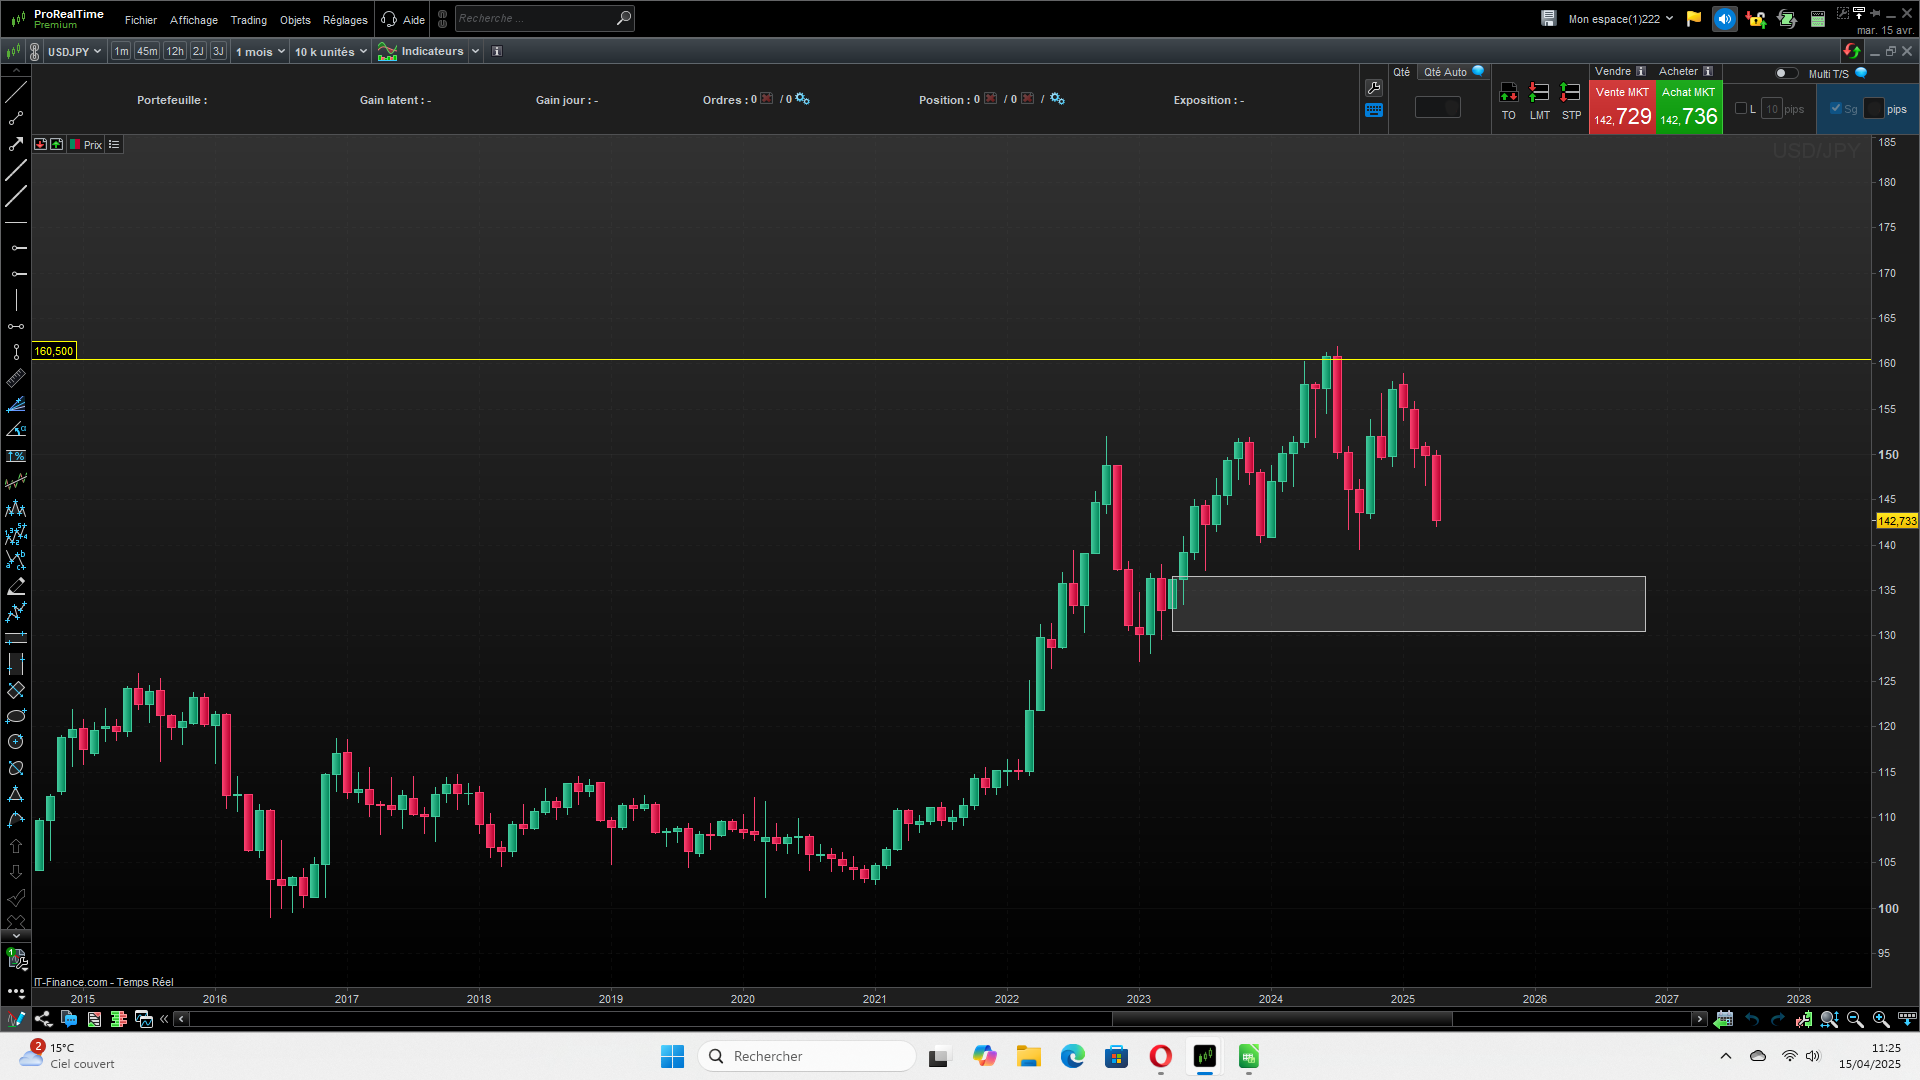The width and height of the screenshot is (1920, 1080).
Task: Open the 10 k unités dropdown
Action: [330, 51]
